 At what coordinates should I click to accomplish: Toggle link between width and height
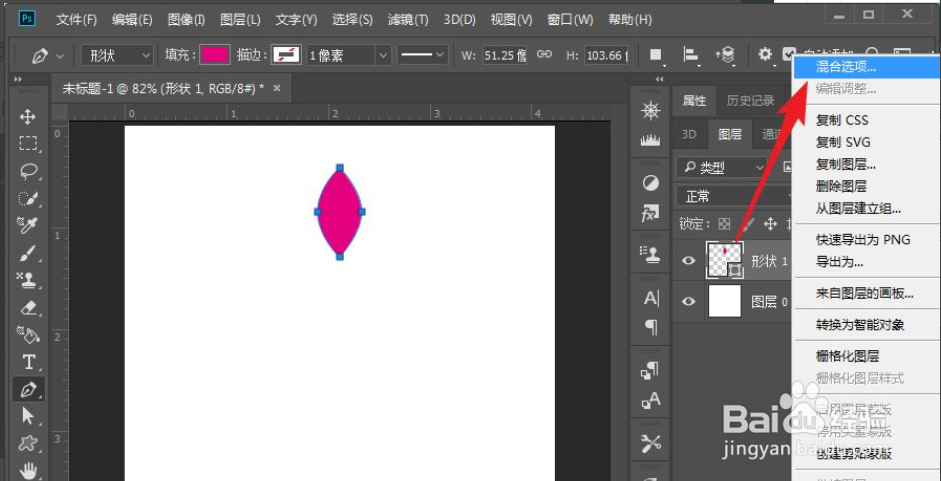544,55
